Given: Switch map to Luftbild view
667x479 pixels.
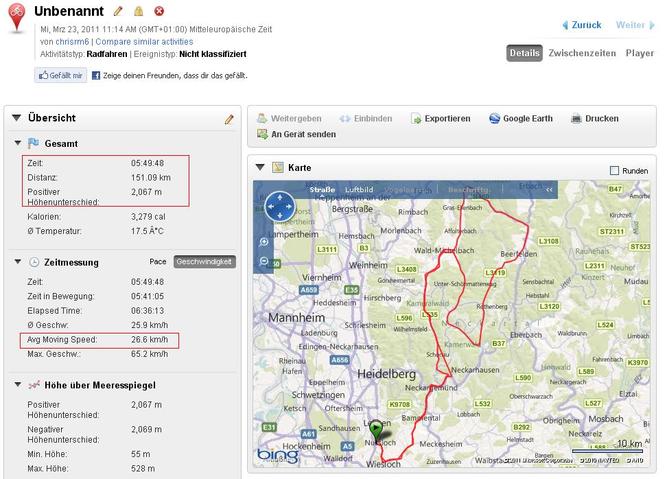Looking at the screenshot, I should pyautogui.click(x=359, y=189).
